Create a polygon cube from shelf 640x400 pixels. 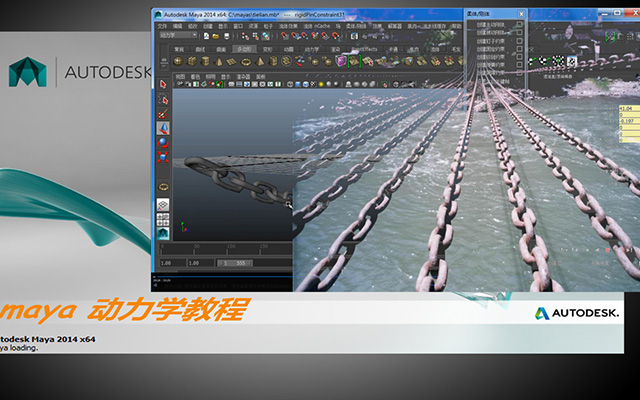tap(192, 61)
